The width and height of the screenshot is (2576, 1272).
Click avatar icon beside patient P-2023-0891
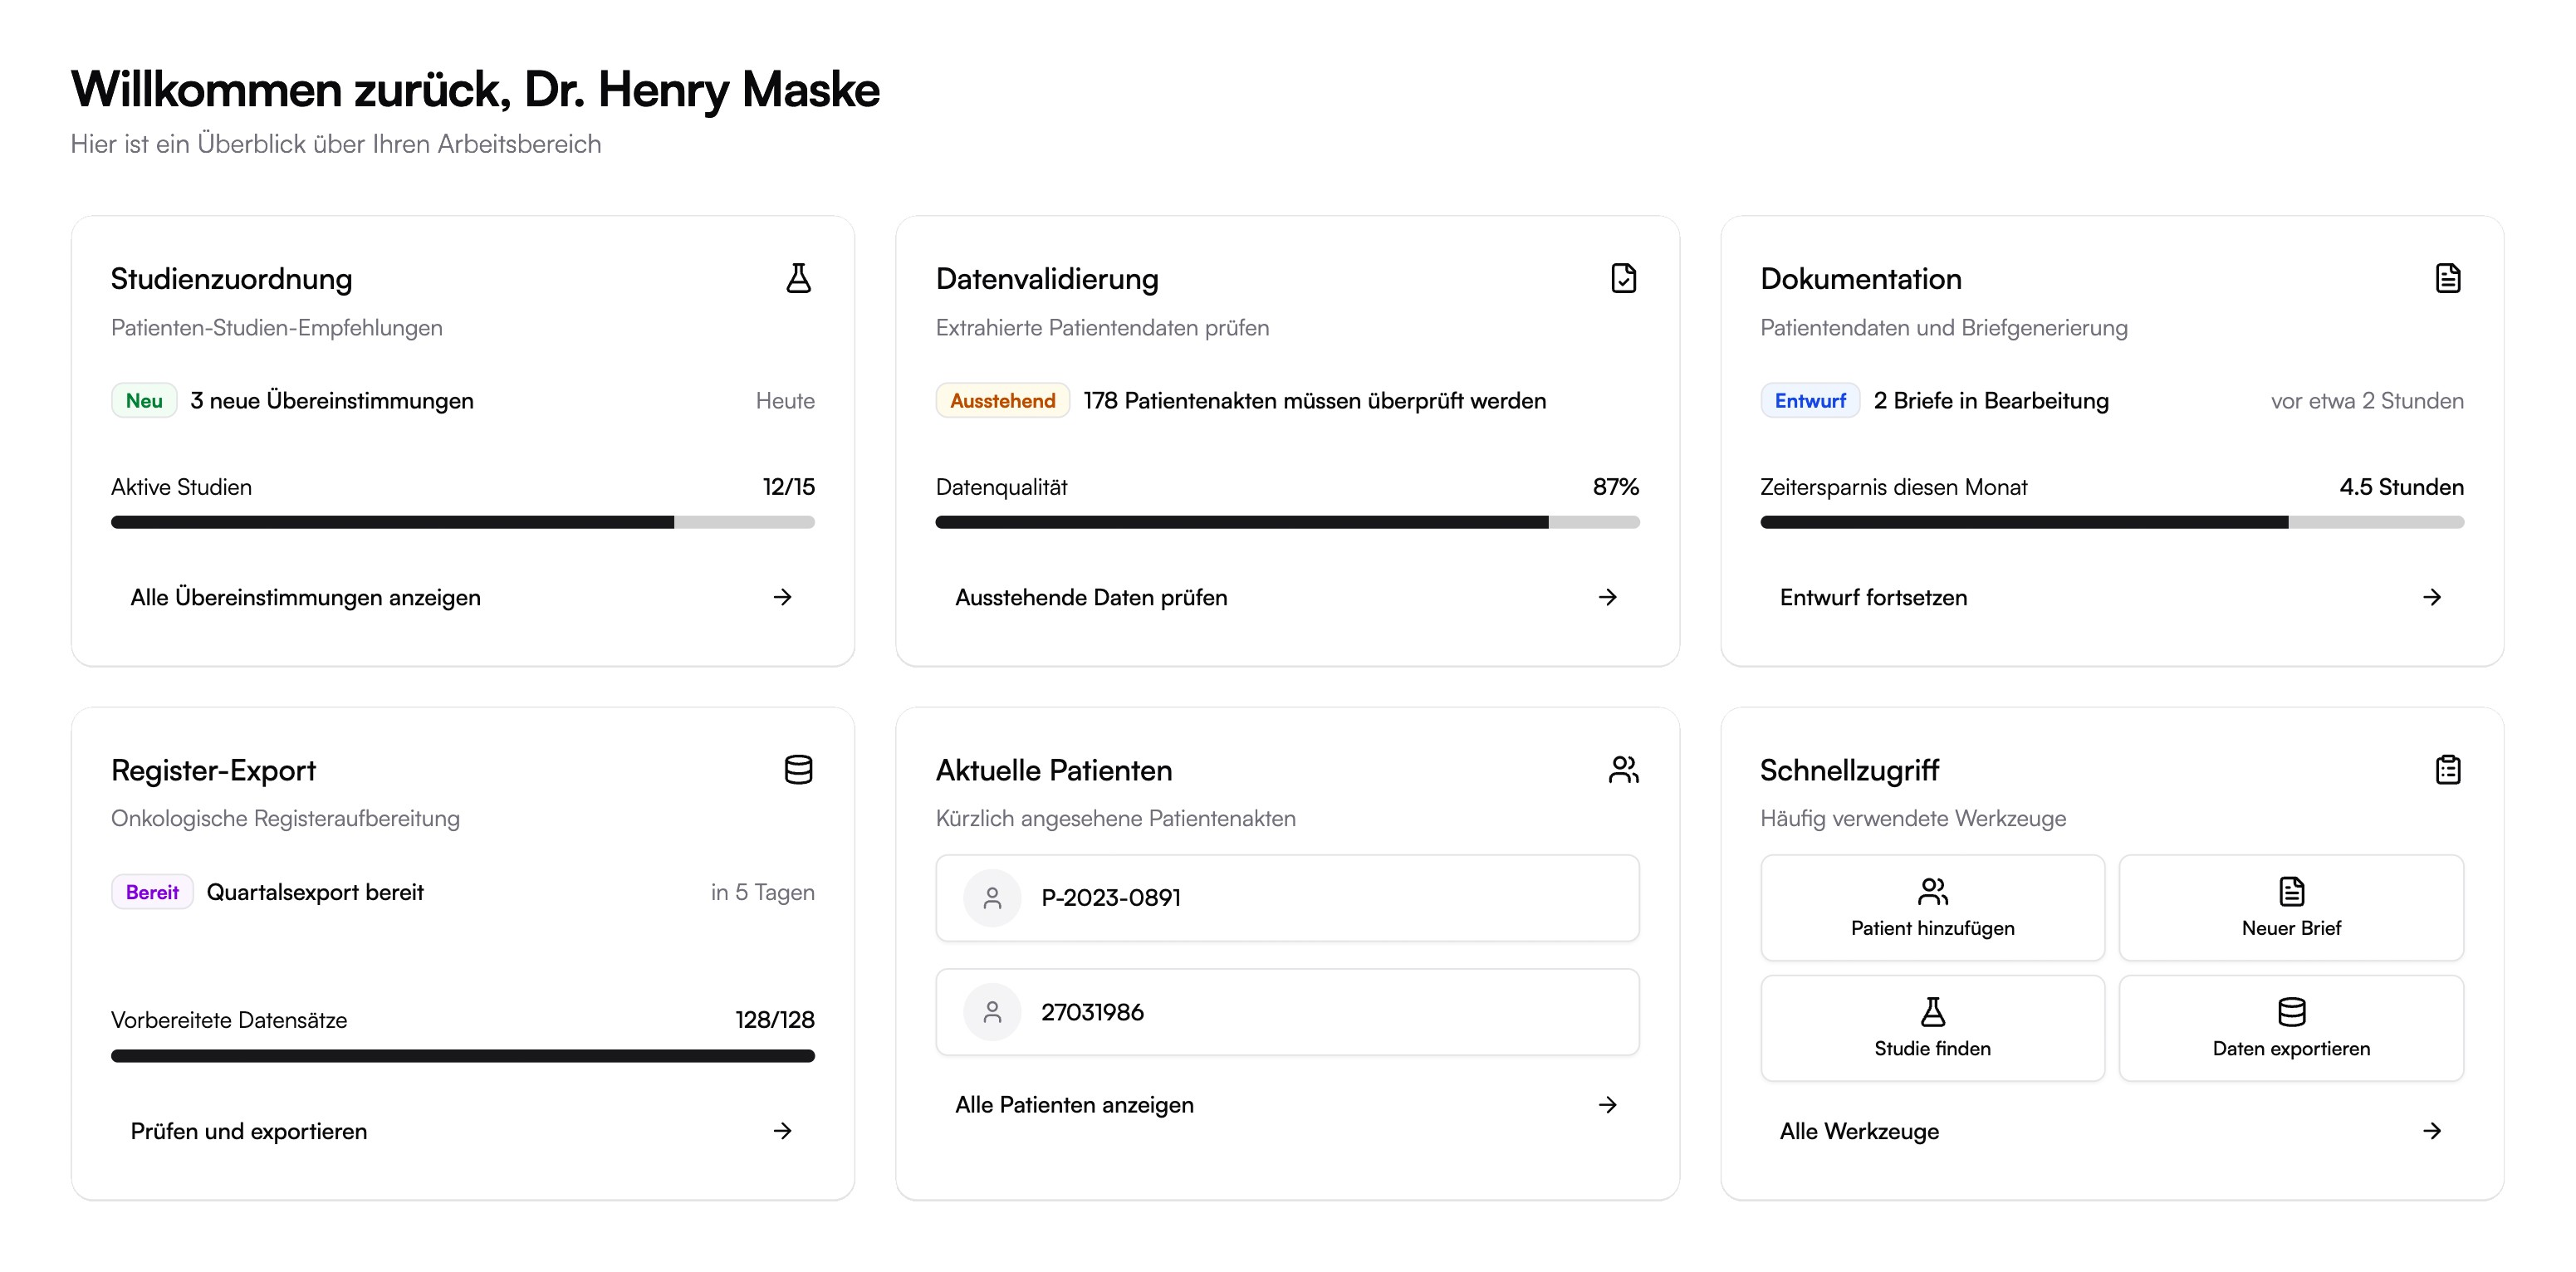[992, 898]
